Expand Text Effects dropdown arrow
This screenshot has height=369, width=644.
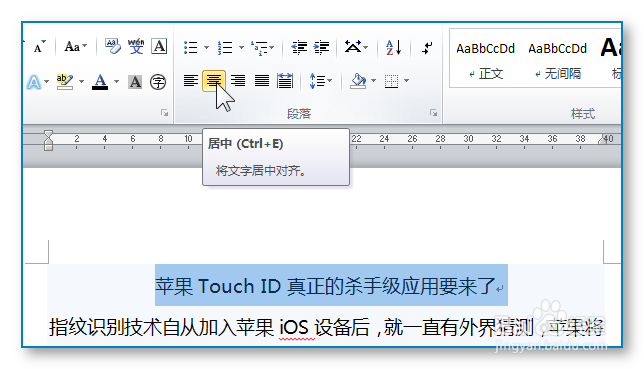pyautogui.click(x=46, y=81)
